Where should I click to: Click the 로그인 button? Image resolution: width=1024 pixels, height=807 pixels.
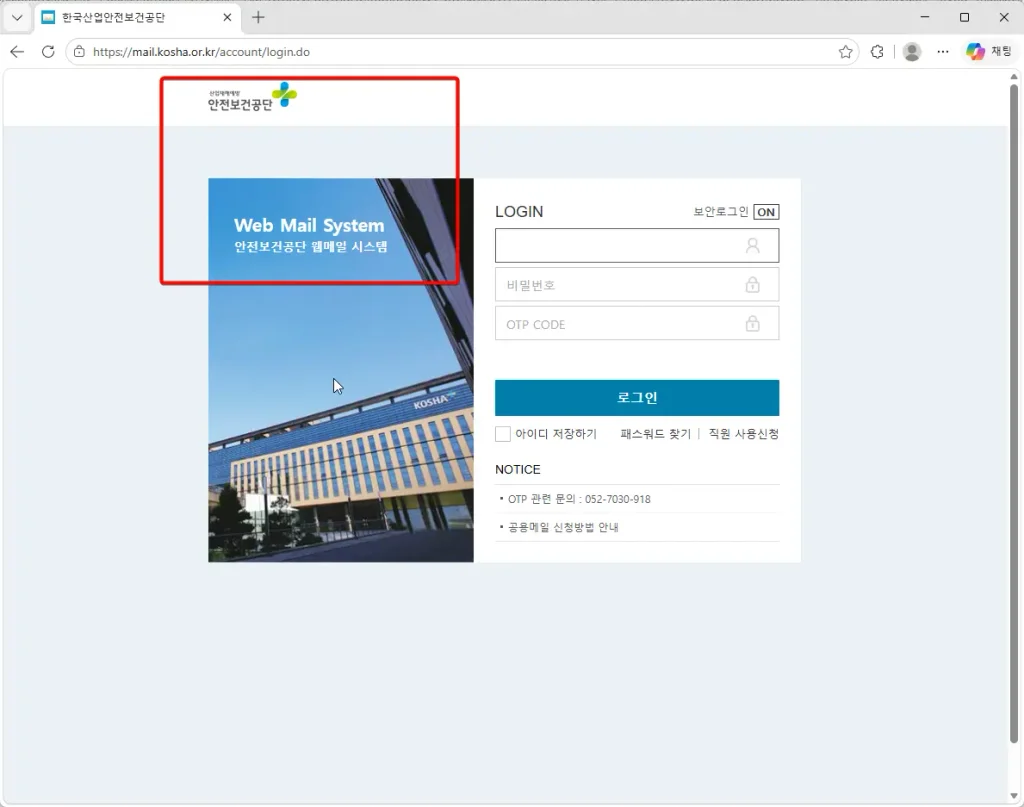point(637,398)
